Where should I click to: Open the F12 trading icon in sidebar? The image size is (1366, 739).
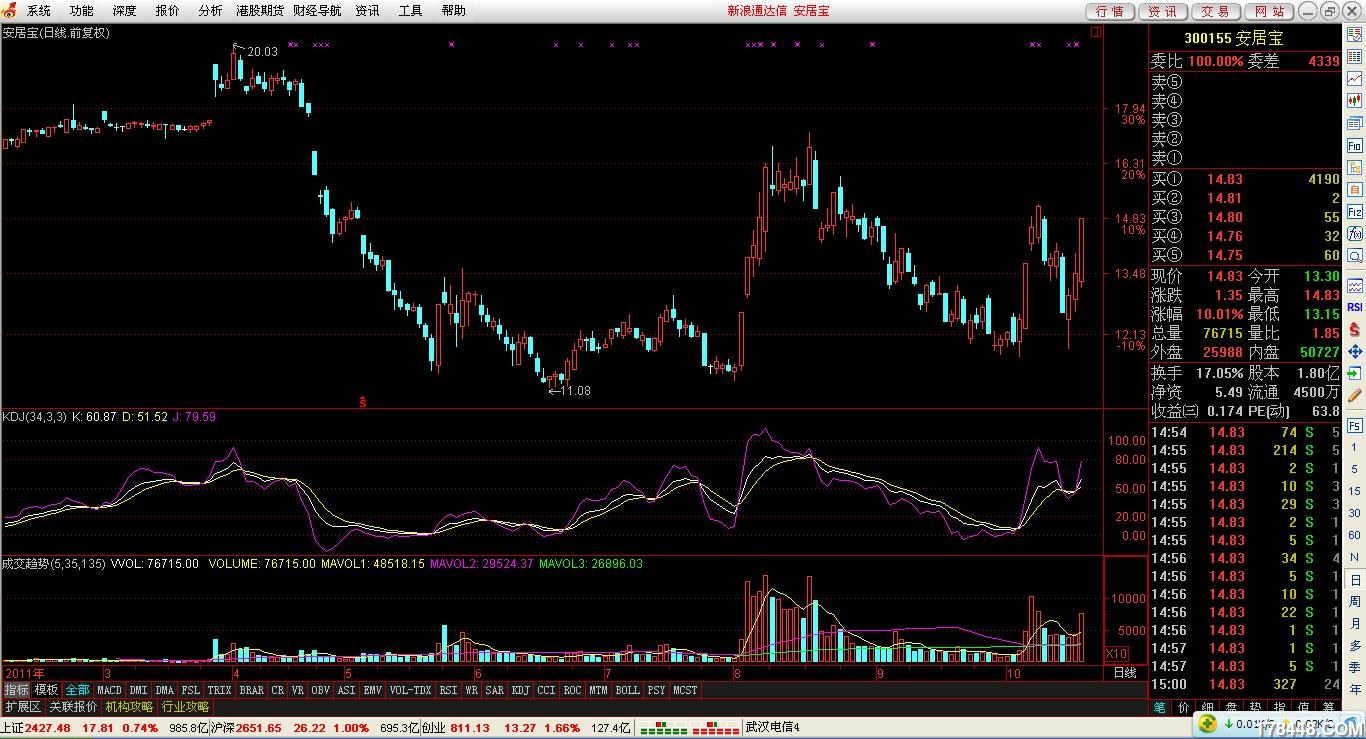(x=1355, y=212)
